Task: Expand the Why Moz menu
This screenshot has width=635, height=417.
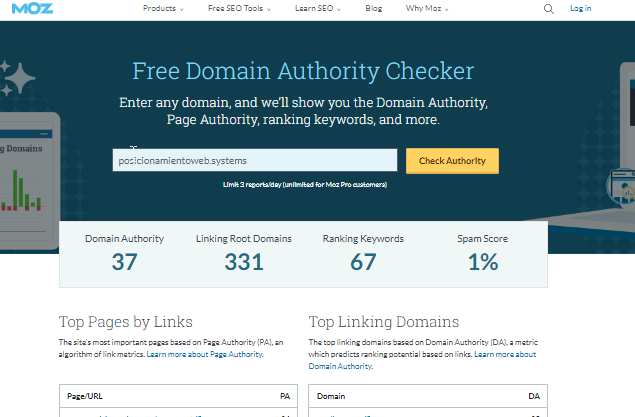Action: point(427,9)
